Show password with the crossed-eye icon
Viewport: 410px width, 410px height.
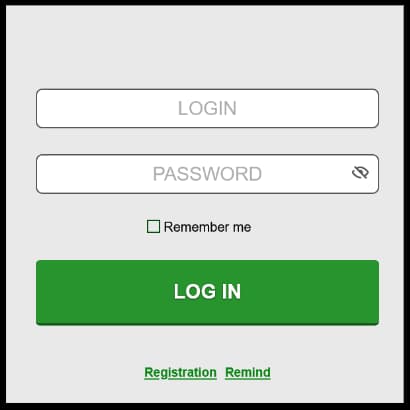click(360, 173)
